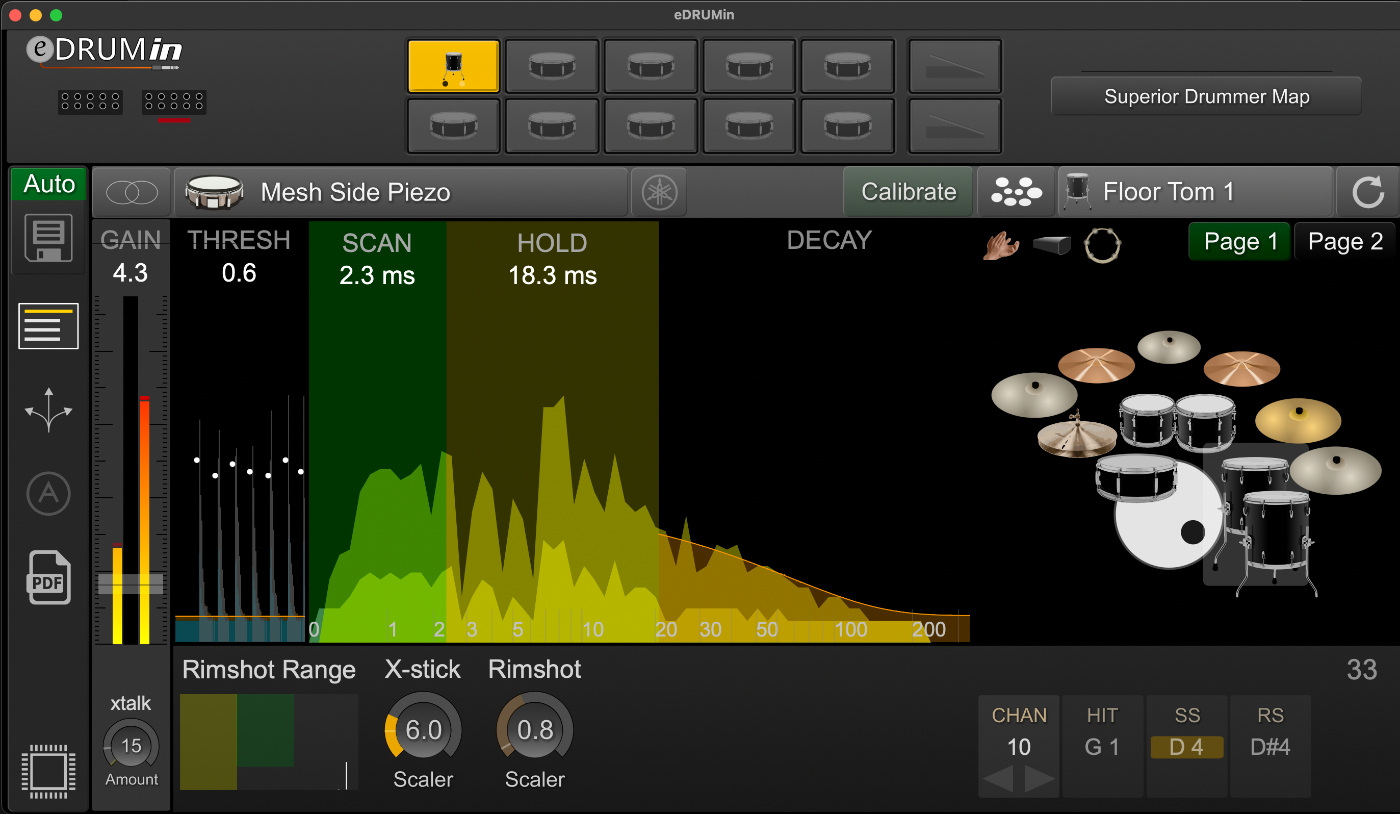Select the cowbell block percussion icon

point(1052,245)
